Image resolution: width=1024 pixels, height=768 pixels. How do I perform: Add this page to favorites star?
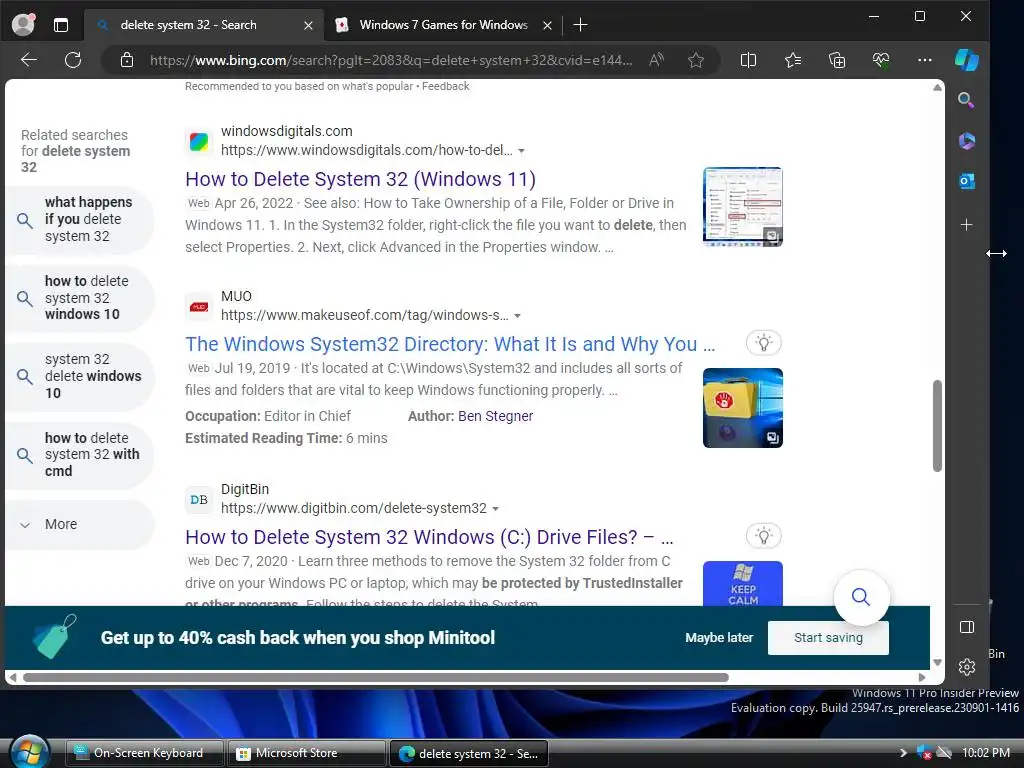pyautogui.click(x=696, y=60)
